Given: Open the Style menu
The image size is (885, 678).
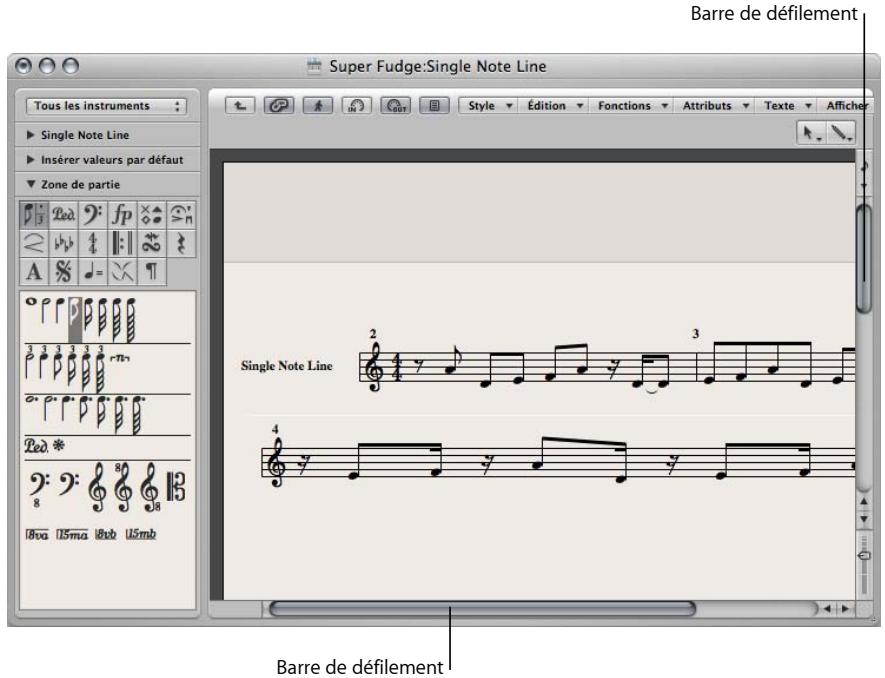Looking at the screenshot, I should [x=489, y=106].
